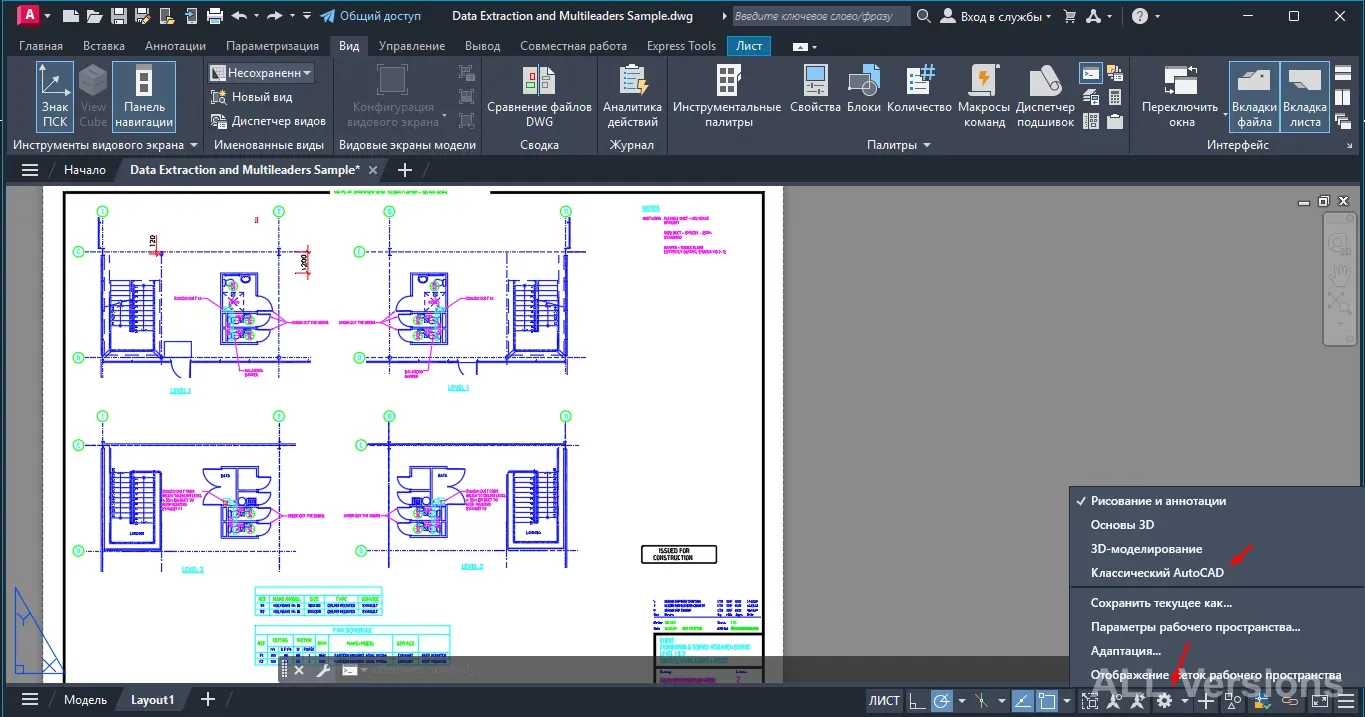
Task: Toggle clean screen icon in status bar
Action: click(1320, 701)
